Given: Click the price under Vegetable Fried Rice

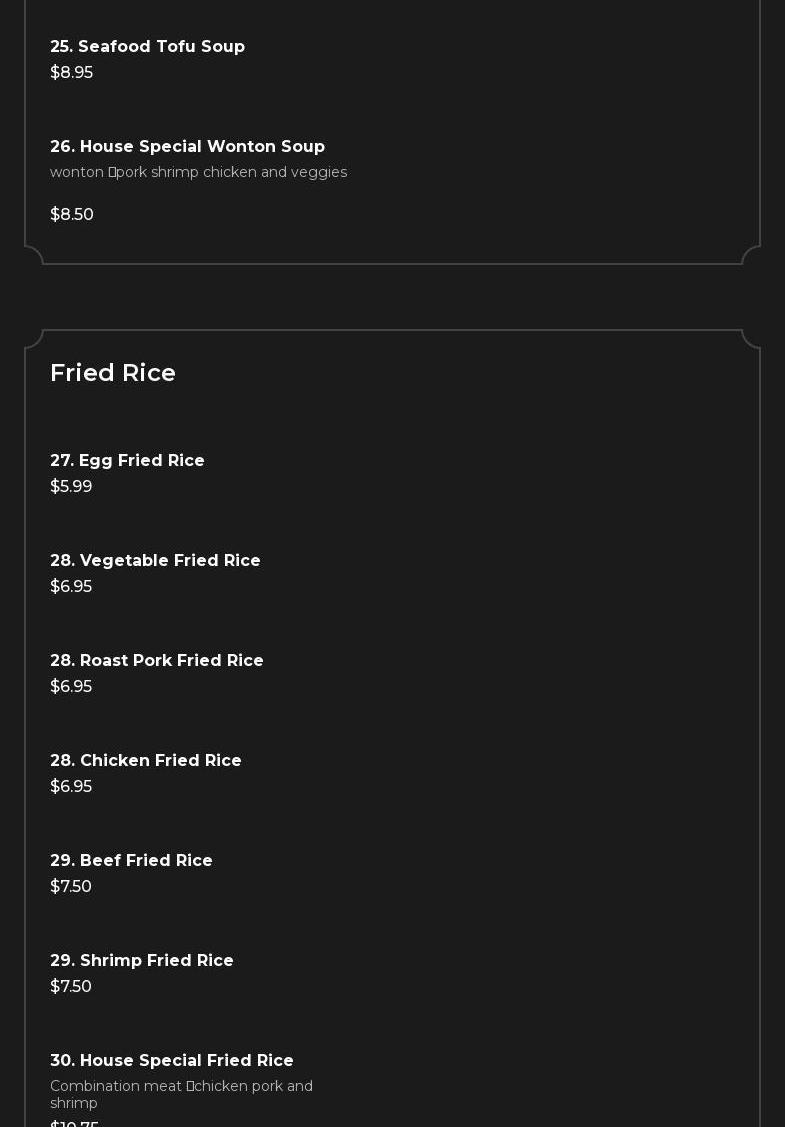Looking at the screenshot, I should point(71,587).
